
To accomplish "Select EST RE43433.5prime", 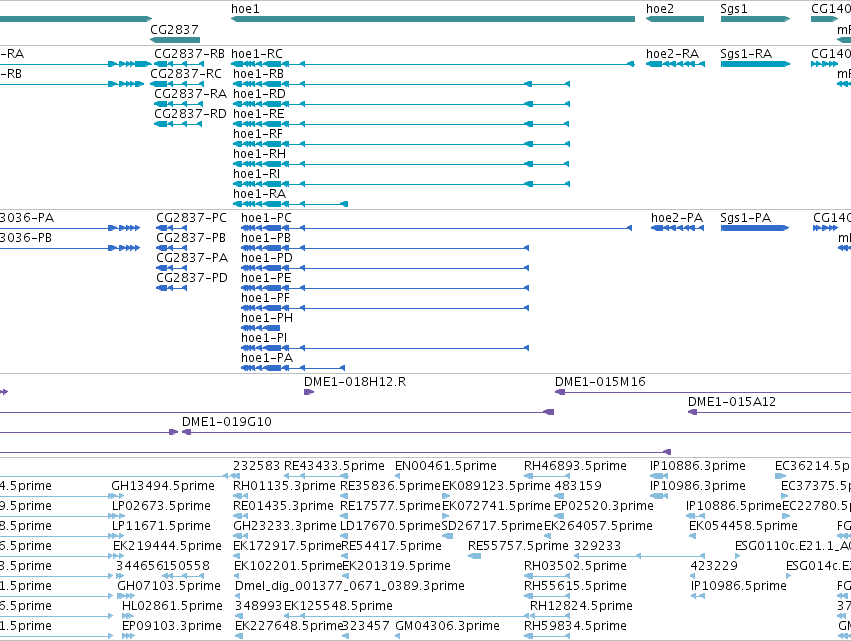I will point(334,466).
